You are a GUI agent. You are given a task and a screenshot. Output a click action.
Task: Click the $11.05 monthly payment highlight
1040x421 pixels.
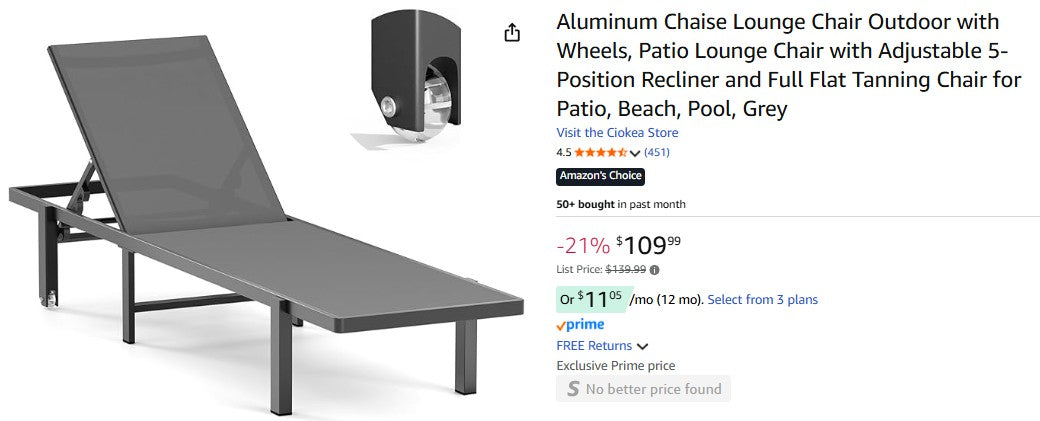tap(591, 299)
